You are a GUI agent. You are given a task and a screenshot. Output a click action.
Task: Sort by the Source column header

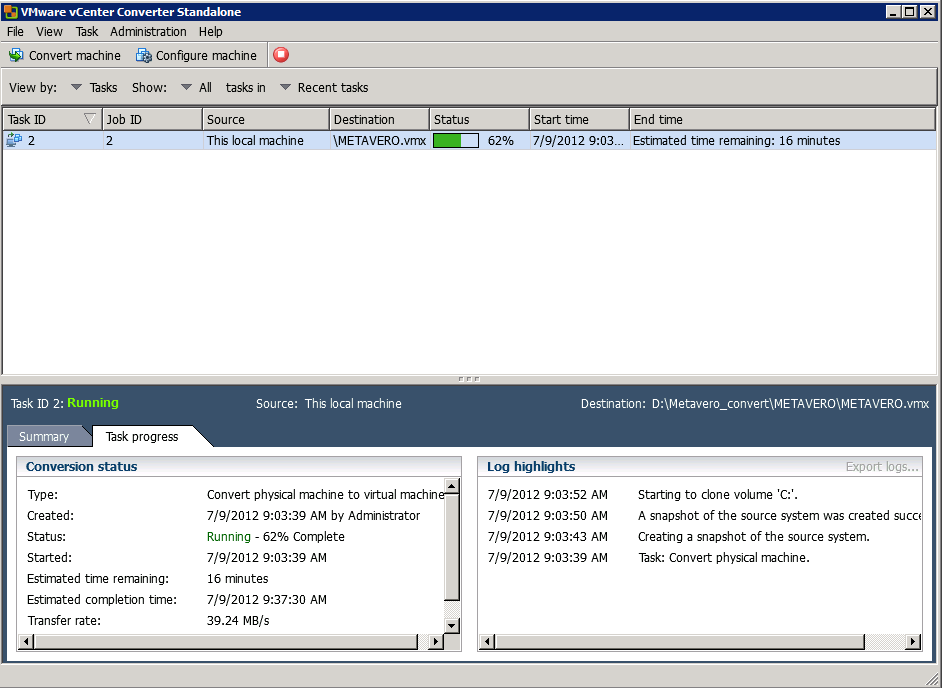[x=266, y=119]
